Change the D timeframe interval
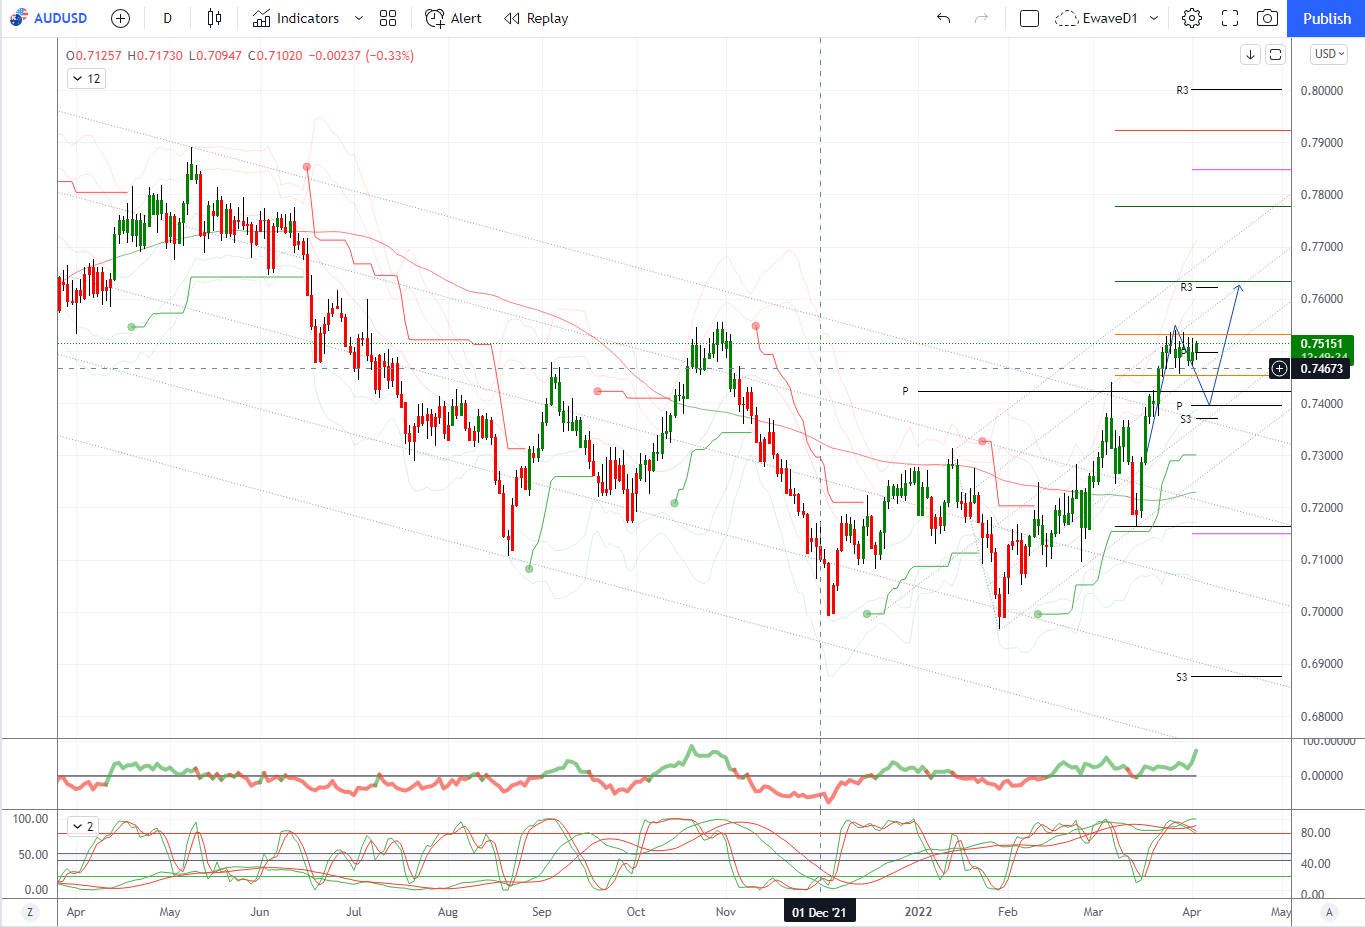The image size is (1365, 927). pos(167,18)
